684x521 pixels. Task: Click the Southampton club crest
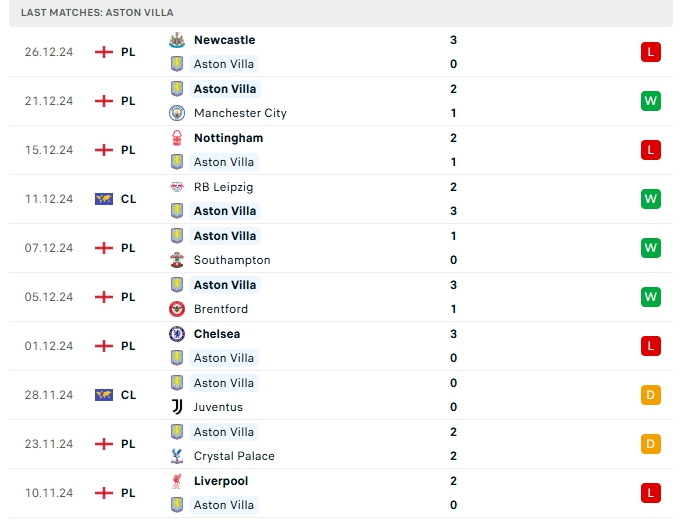(x=177, y=260)
